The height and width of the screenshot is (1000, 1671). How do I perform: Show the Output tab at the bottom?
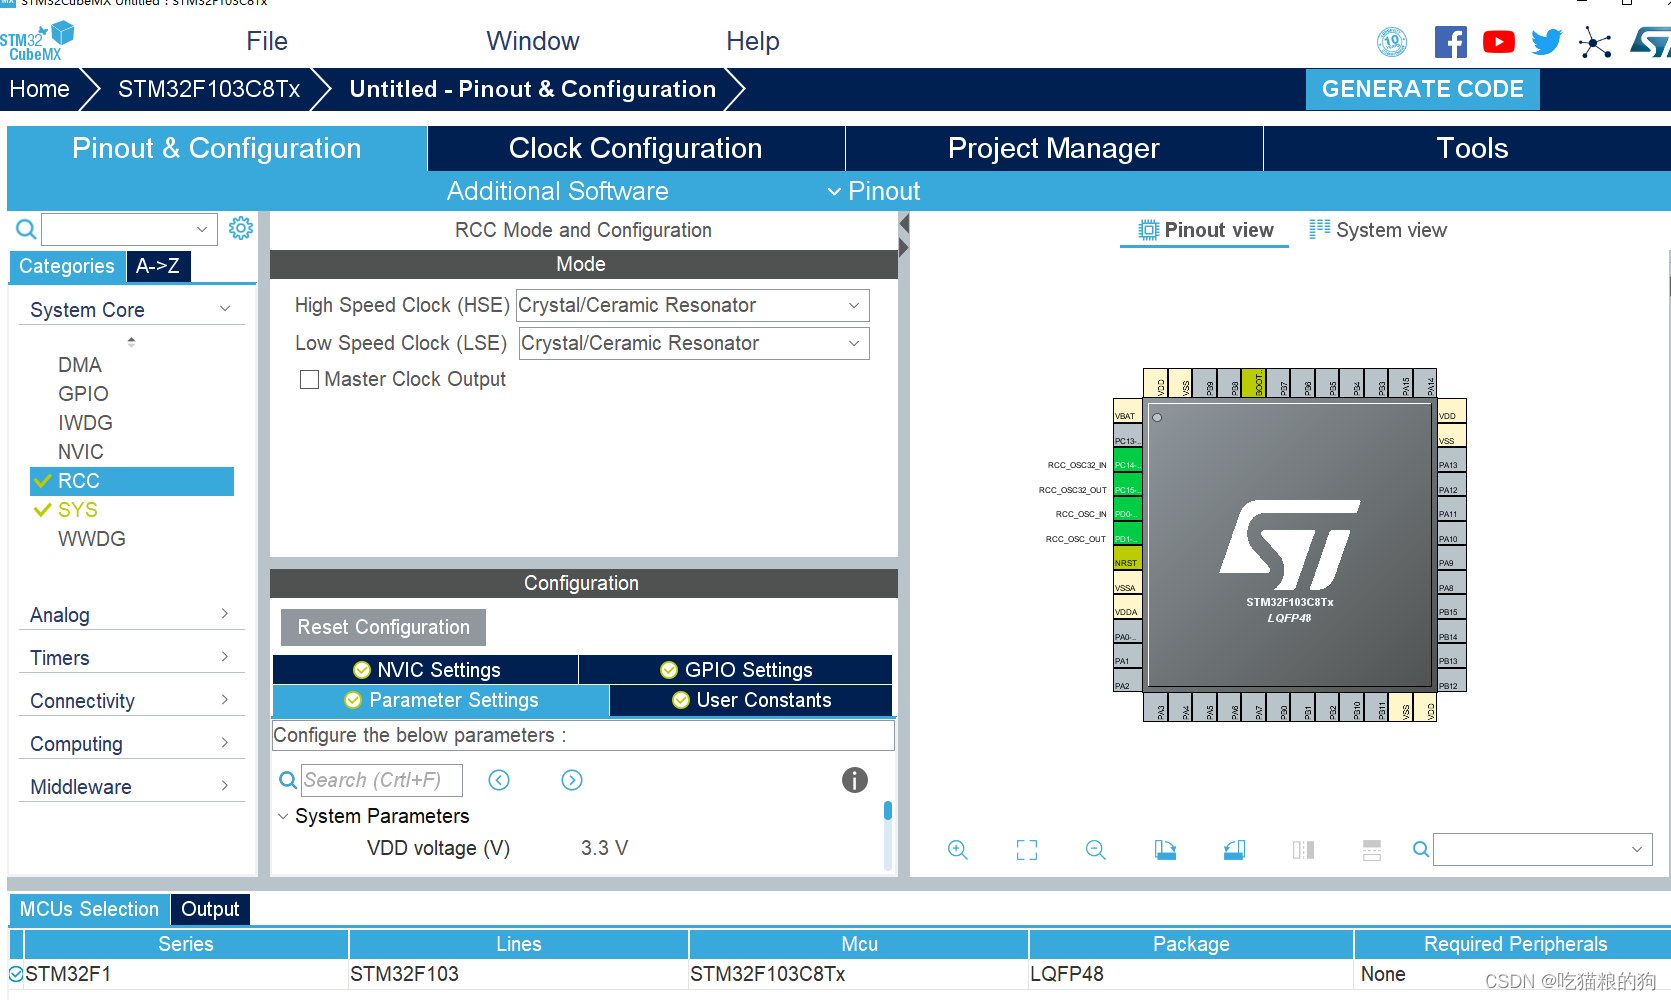(x=210, y=909)
